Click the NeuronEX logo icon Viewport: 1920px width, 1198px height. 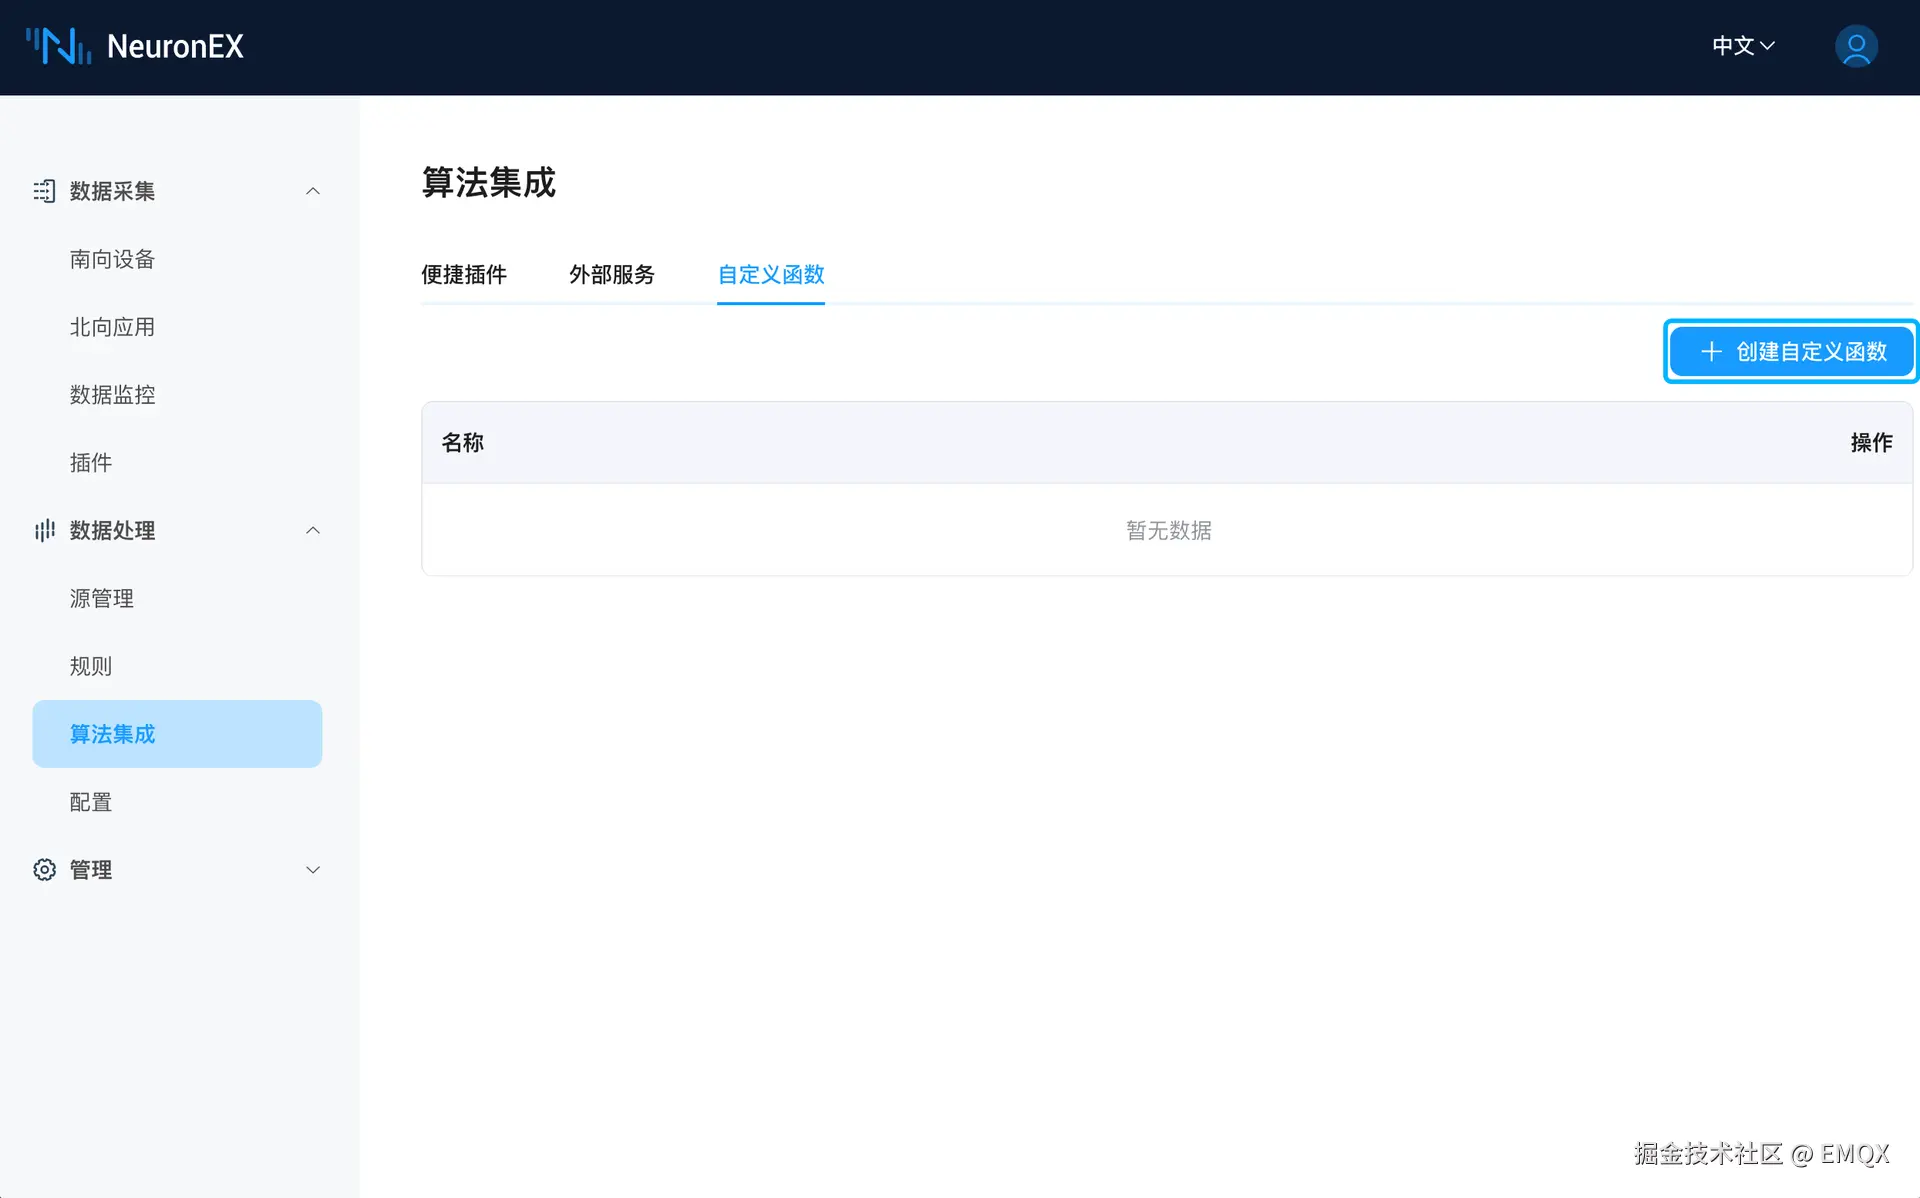[x=58, y=46]
